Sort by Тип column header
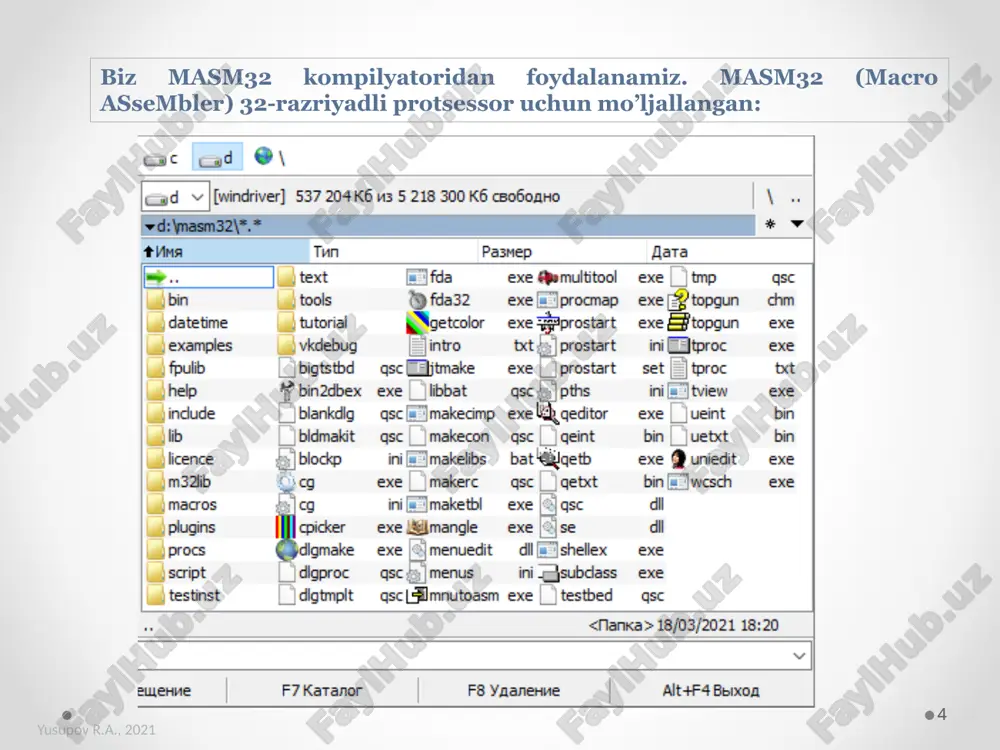 (x=393, y=251)
